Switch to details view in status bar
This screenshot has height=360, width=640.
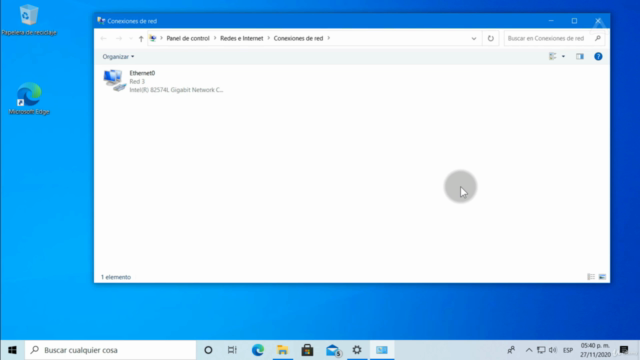tap(591, 277)
